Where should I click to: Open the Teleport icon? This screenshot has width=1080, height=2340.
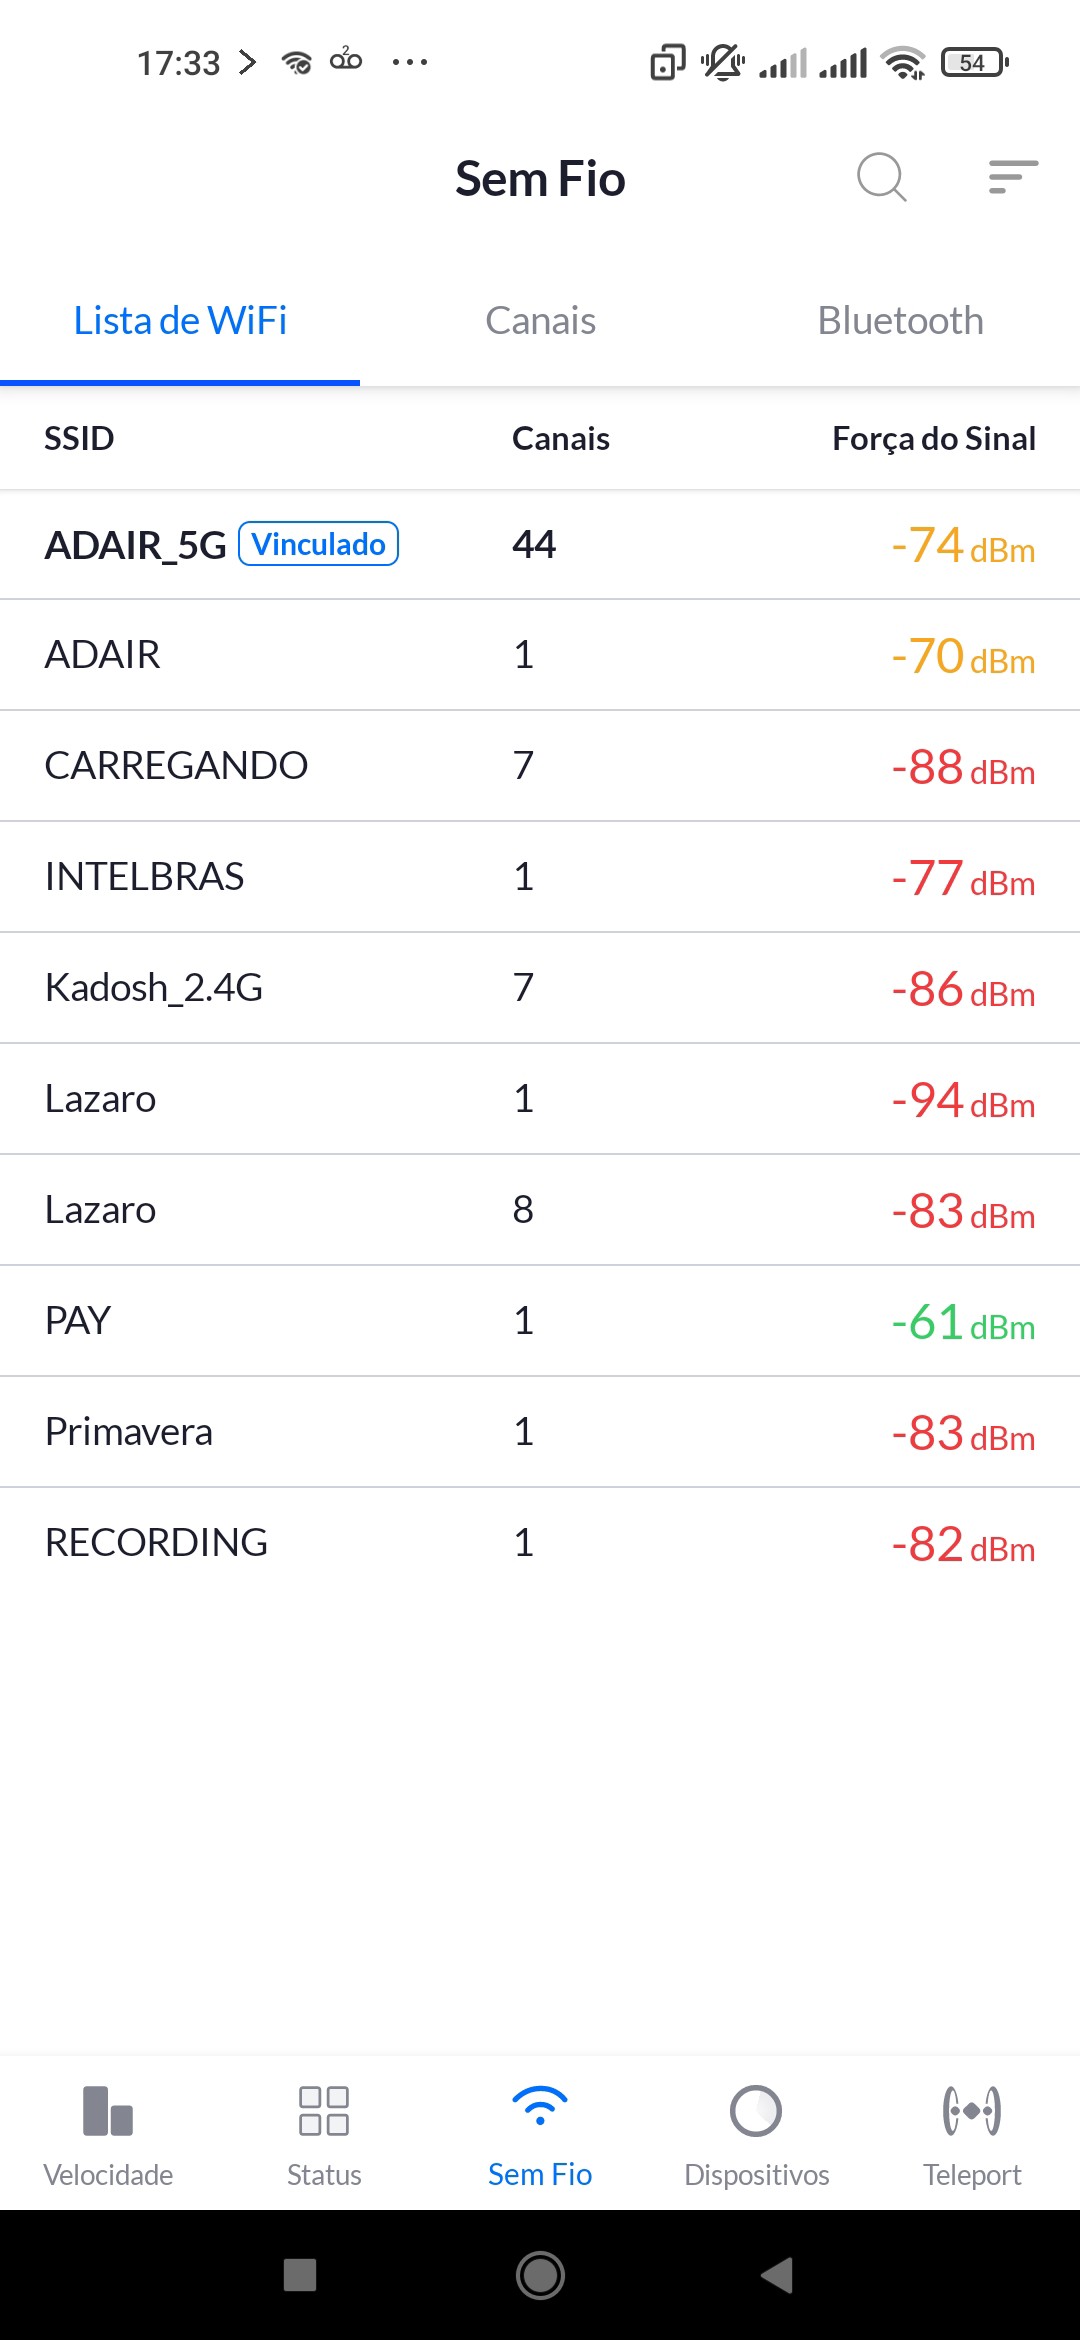coord(972,2110)
